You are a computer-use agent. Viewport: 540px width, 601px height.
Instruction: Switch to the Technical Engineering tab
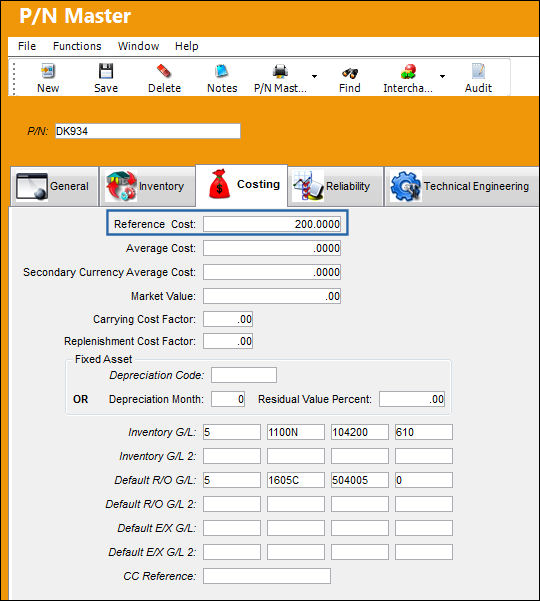click(461, 186)
